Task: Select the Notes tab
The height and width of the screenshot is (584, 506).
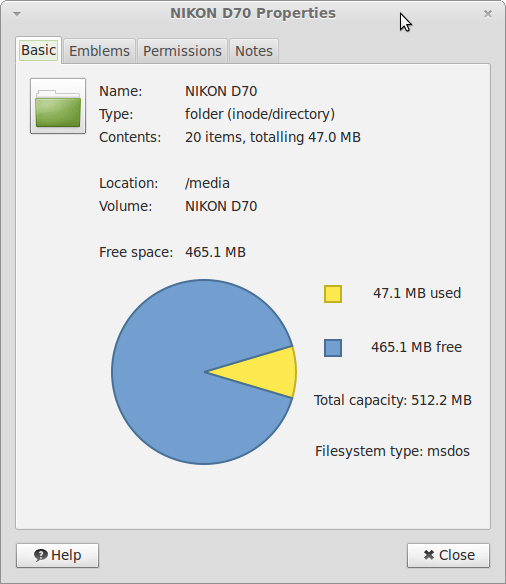Action: (x=254, y=51)
